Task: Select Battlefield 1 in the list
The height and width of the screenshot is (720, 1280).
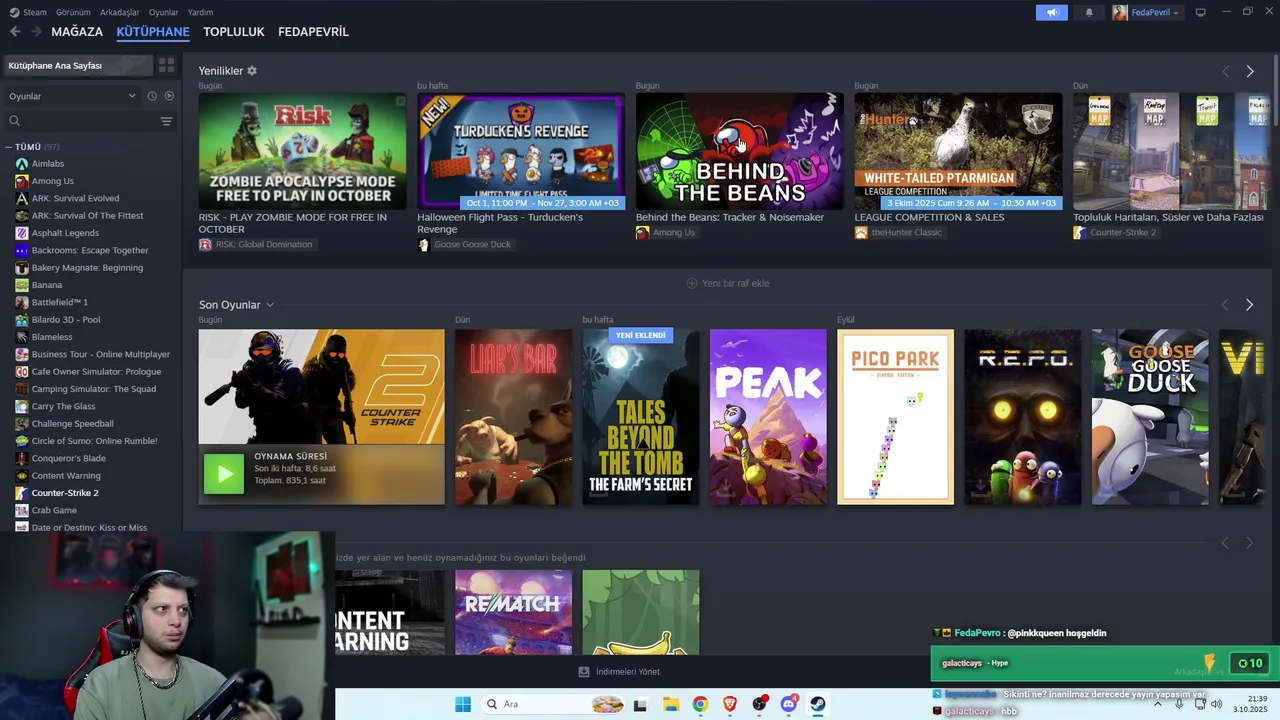Action: [60, 302]
